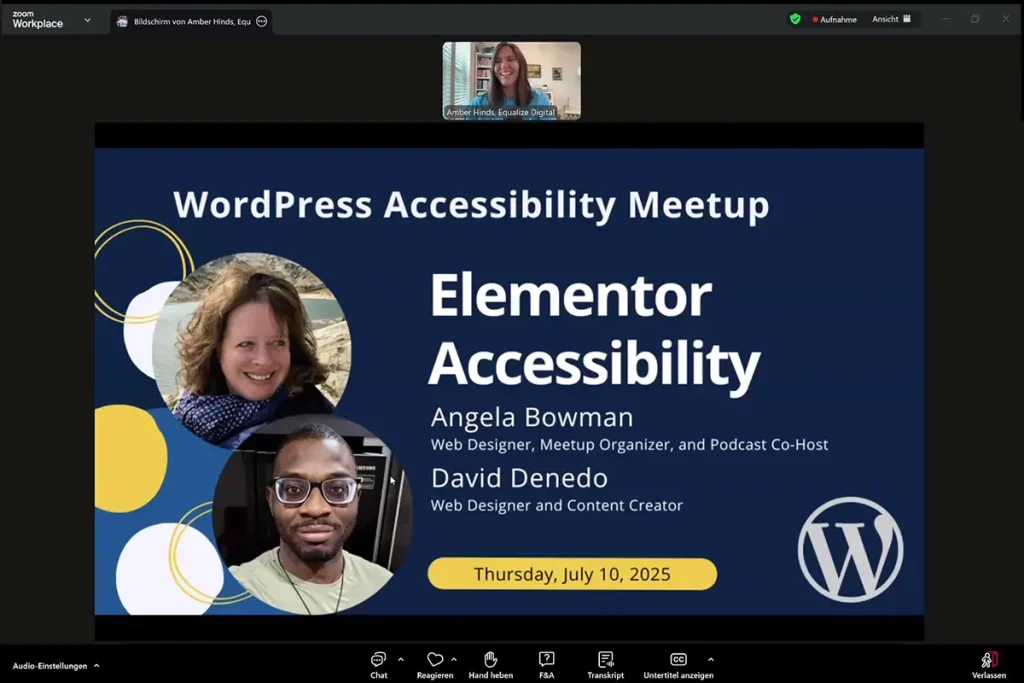Toggle Untertitel anzeigen captions
The height and width of the screenshot is (683, 1024).
pos(678,665)
